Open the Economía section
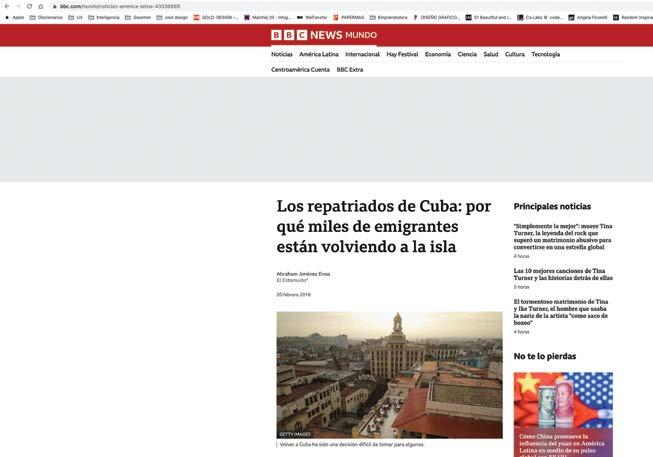This screenshot has height=457, width=653. coord(438,54)
